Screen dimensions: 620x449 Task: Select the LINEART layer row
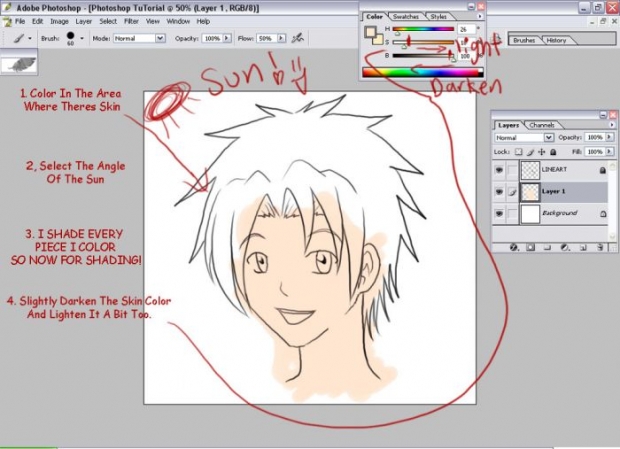click(551, 170)
